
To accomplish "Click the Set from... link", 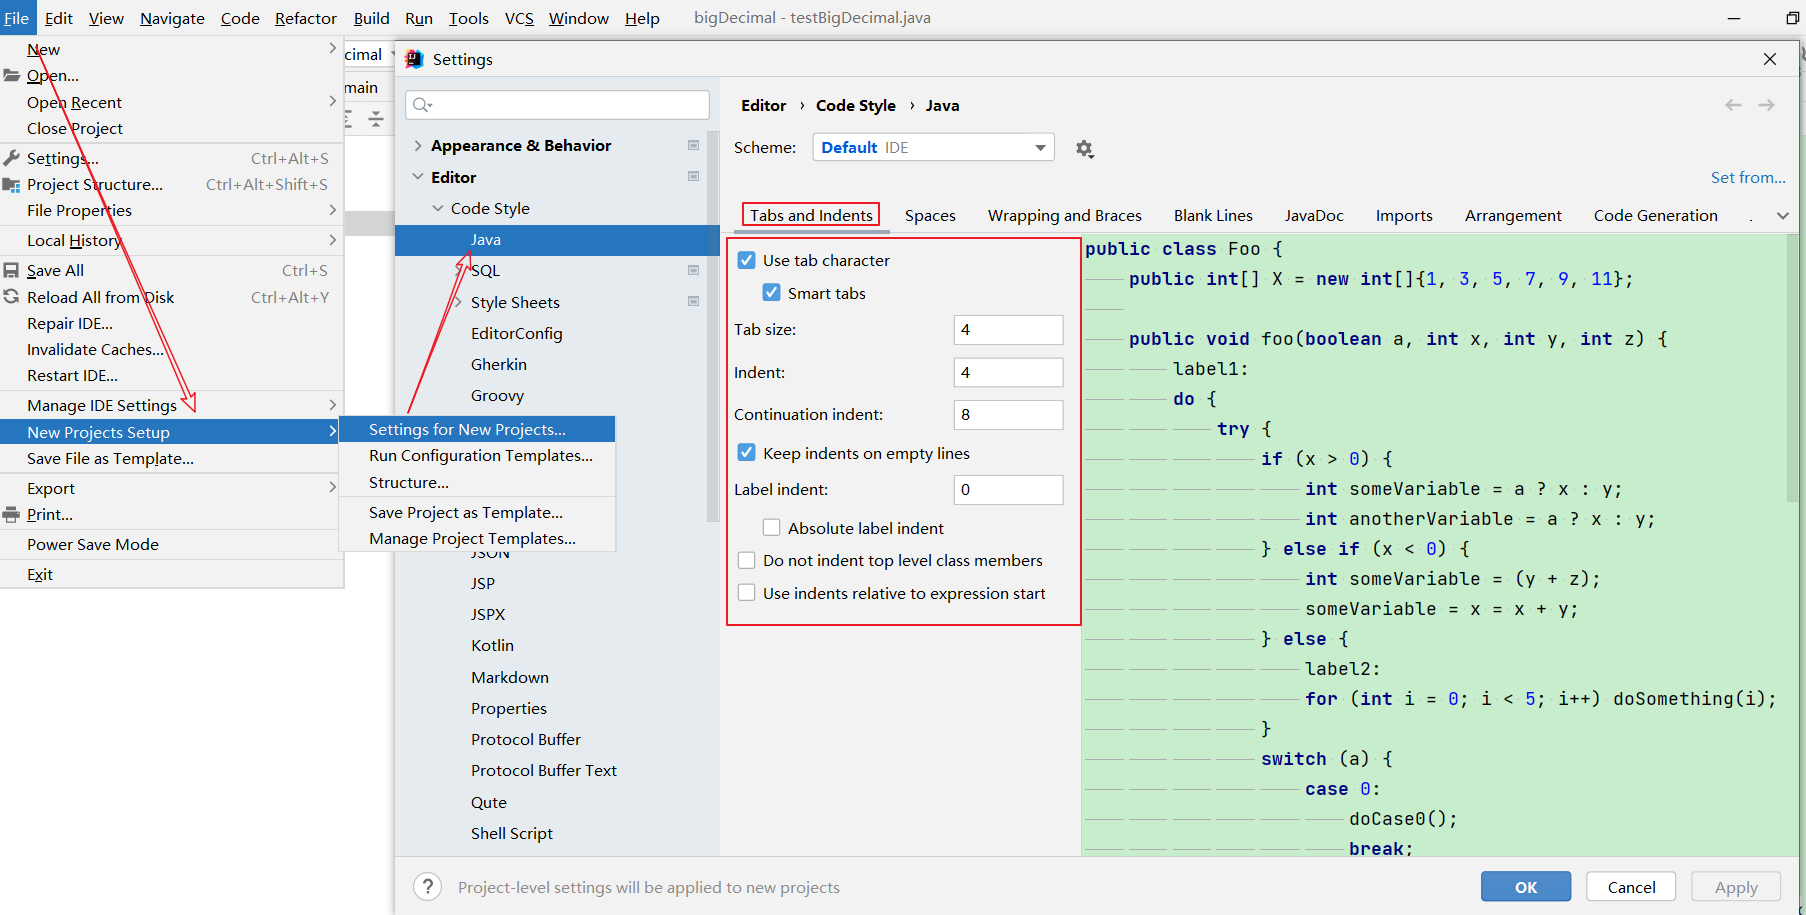I will pyautogui.click(x=1748, y=177).
